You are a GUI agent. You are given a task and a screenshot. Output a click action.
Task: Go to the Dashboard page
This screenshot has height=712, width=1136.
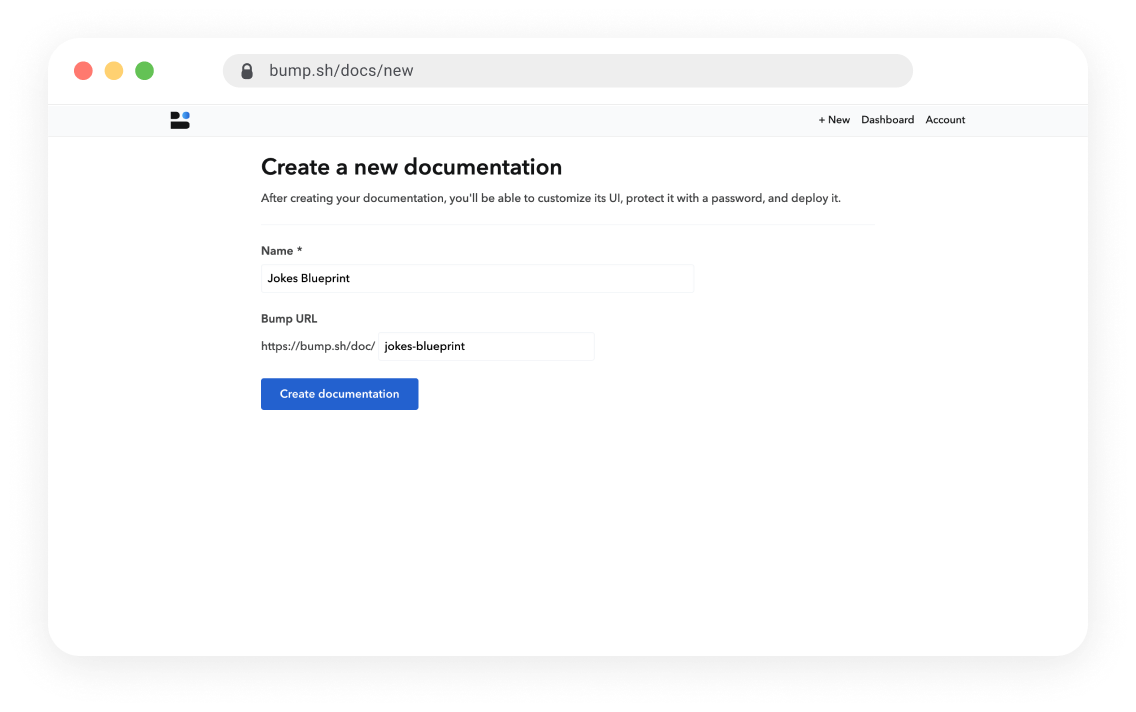(887, 119)
